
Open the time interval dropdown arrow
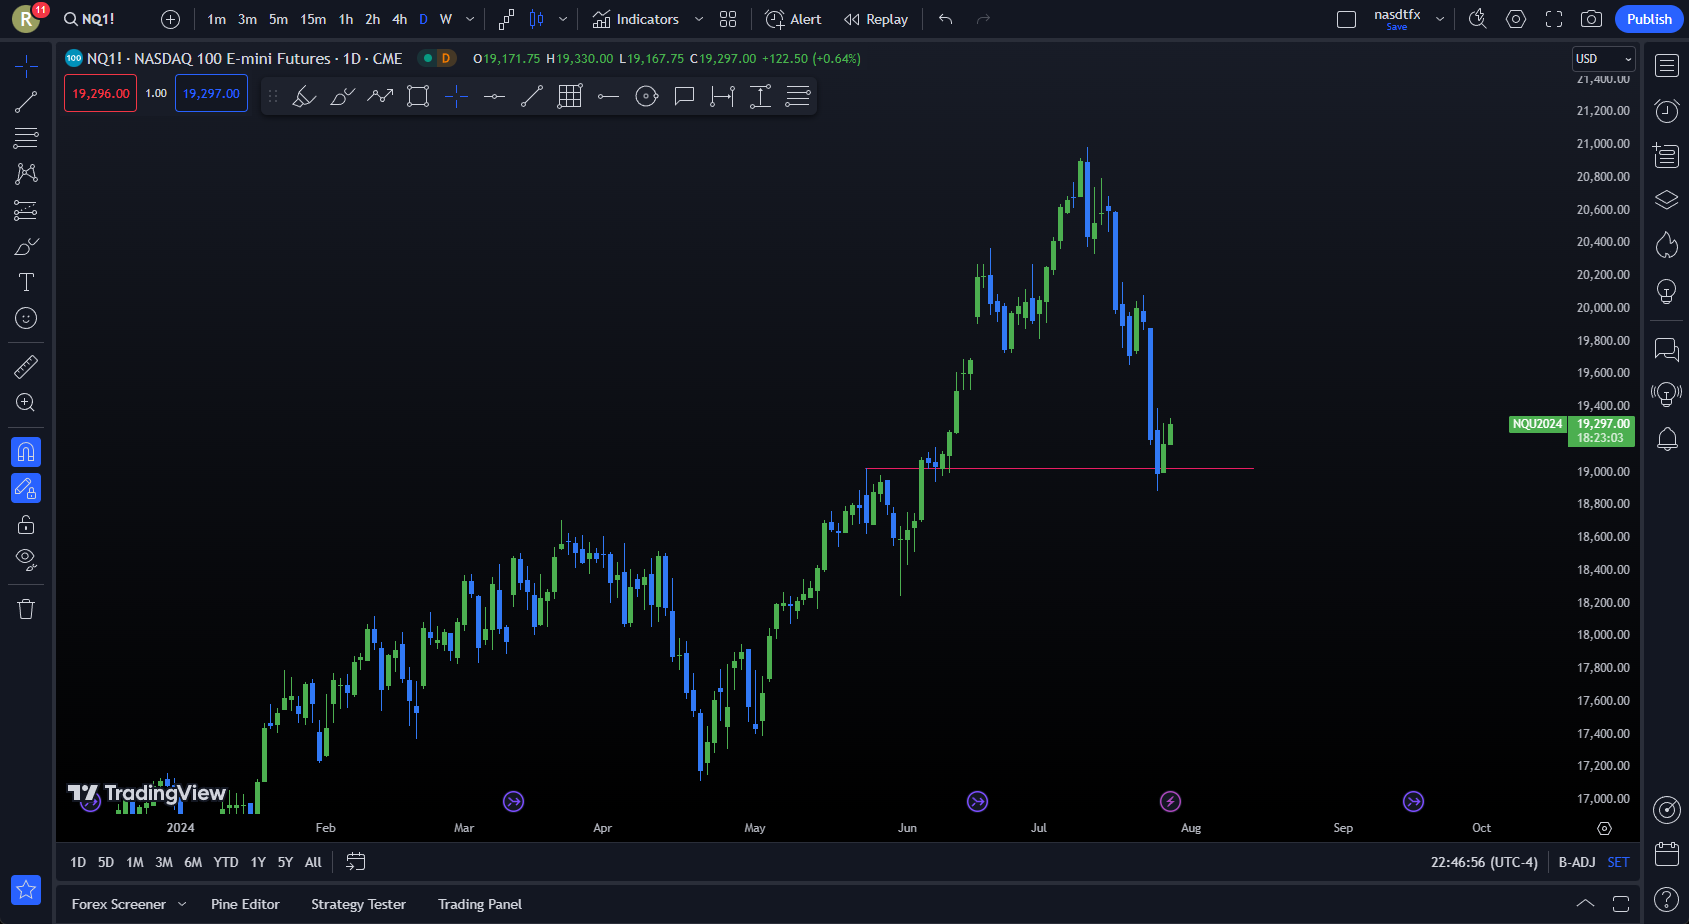(x=470, y=19)
